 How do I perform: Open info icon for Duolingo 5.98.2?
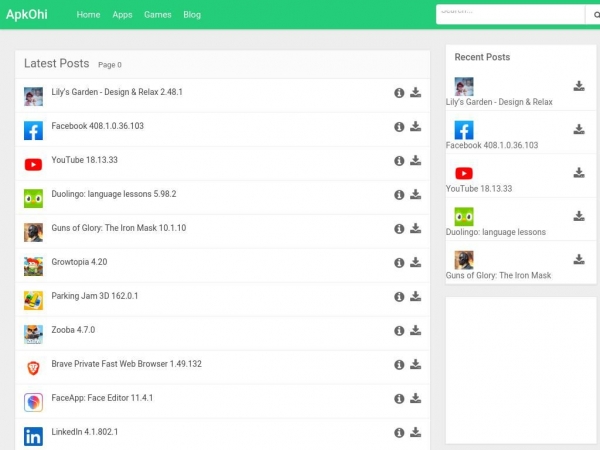[x=399, y=195]
